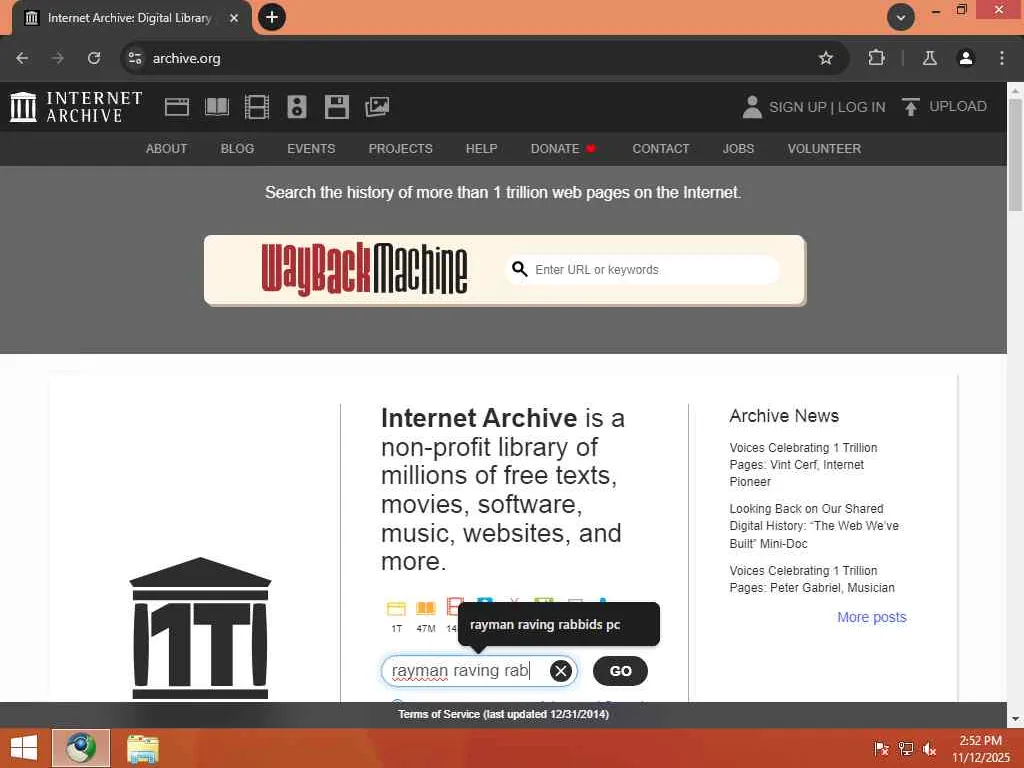Open the Video (film strip) icon in the top bar

click(x=257, y=107)
